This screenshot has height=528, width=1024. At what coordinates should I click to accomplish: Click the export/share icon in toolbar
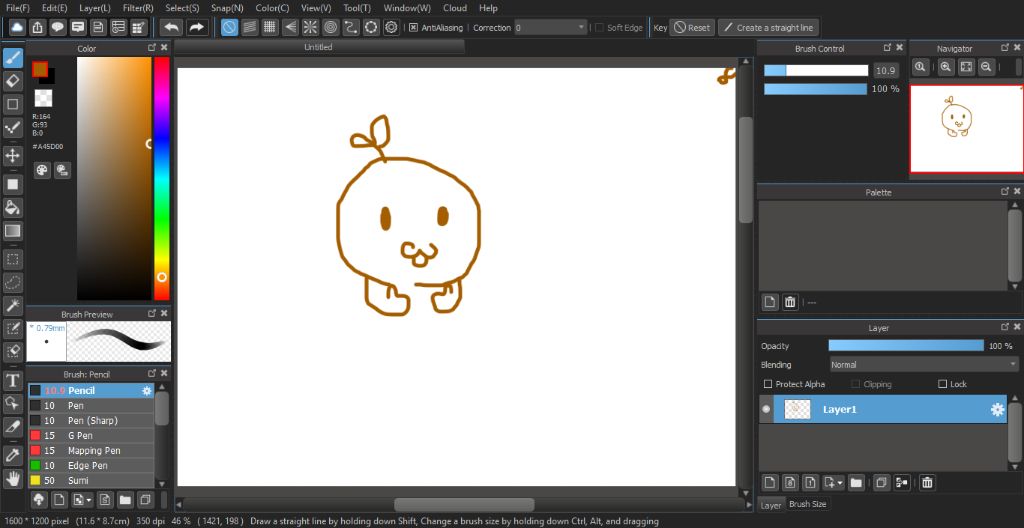click(38, 27)
